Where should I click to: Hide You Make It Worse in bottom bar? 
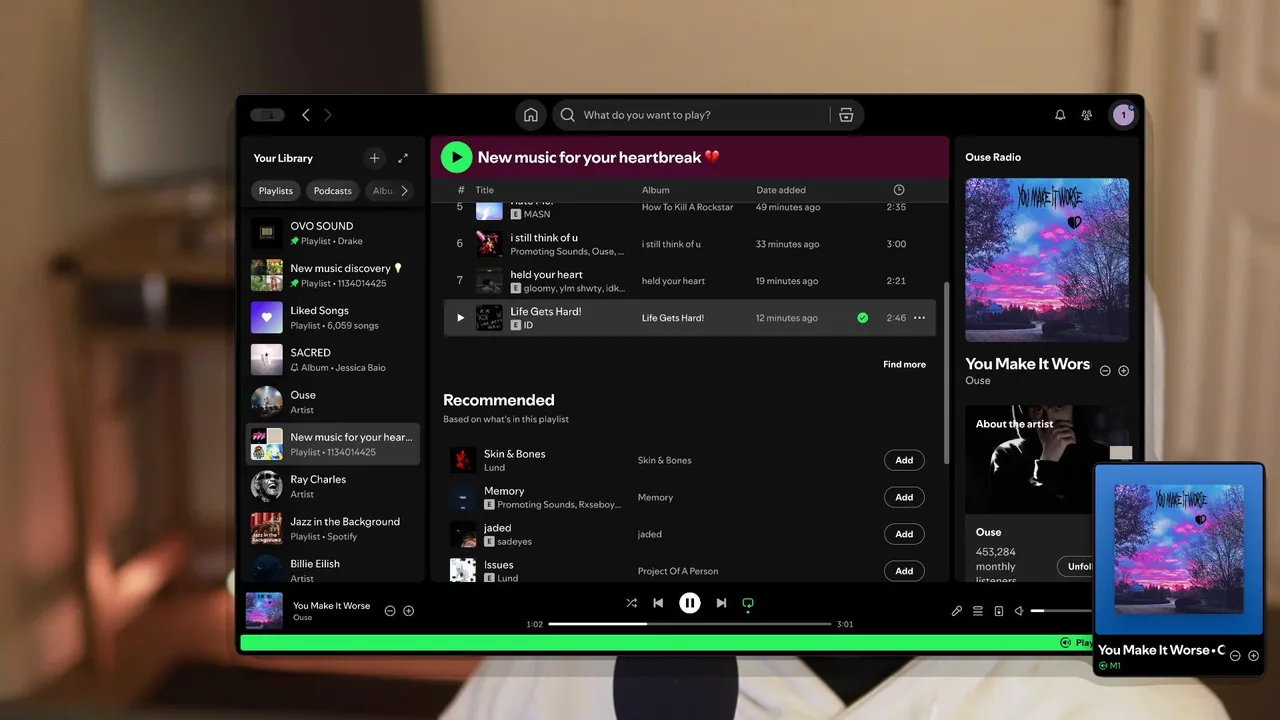(x=390, y=611)
